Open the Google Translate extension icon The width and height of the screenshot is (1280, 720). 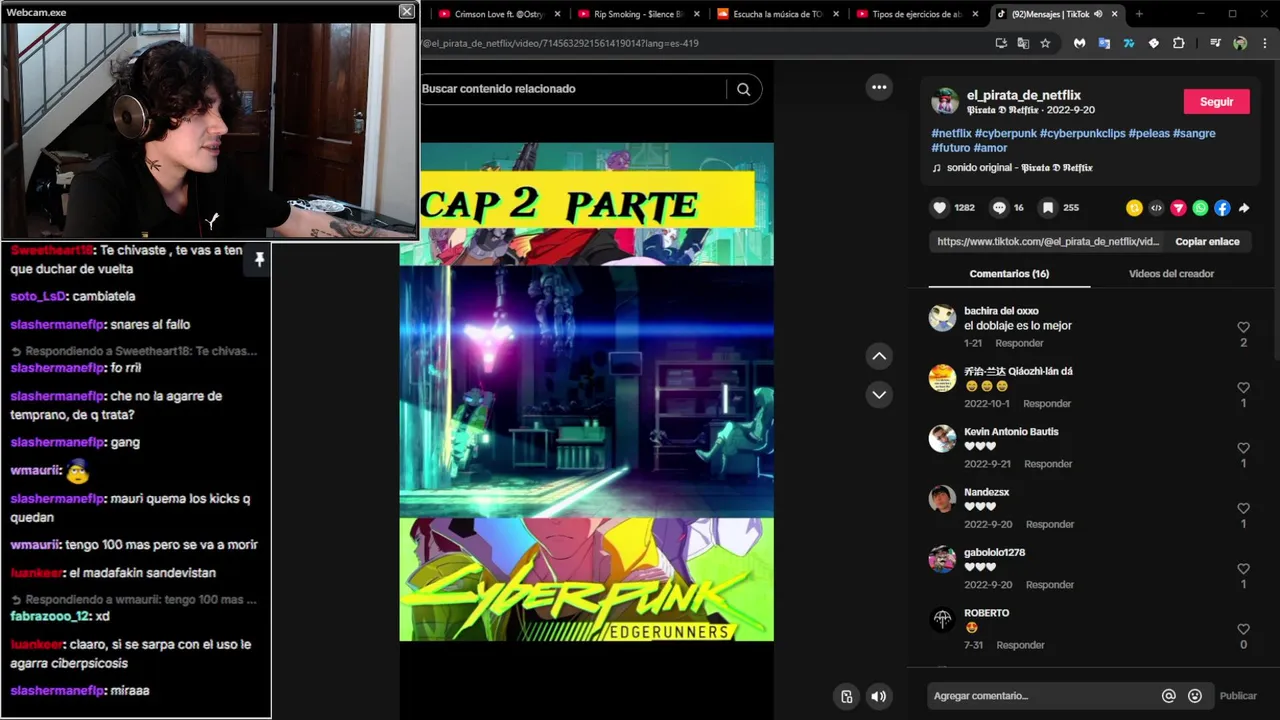pyautogui.click(x=1104, y=43)
